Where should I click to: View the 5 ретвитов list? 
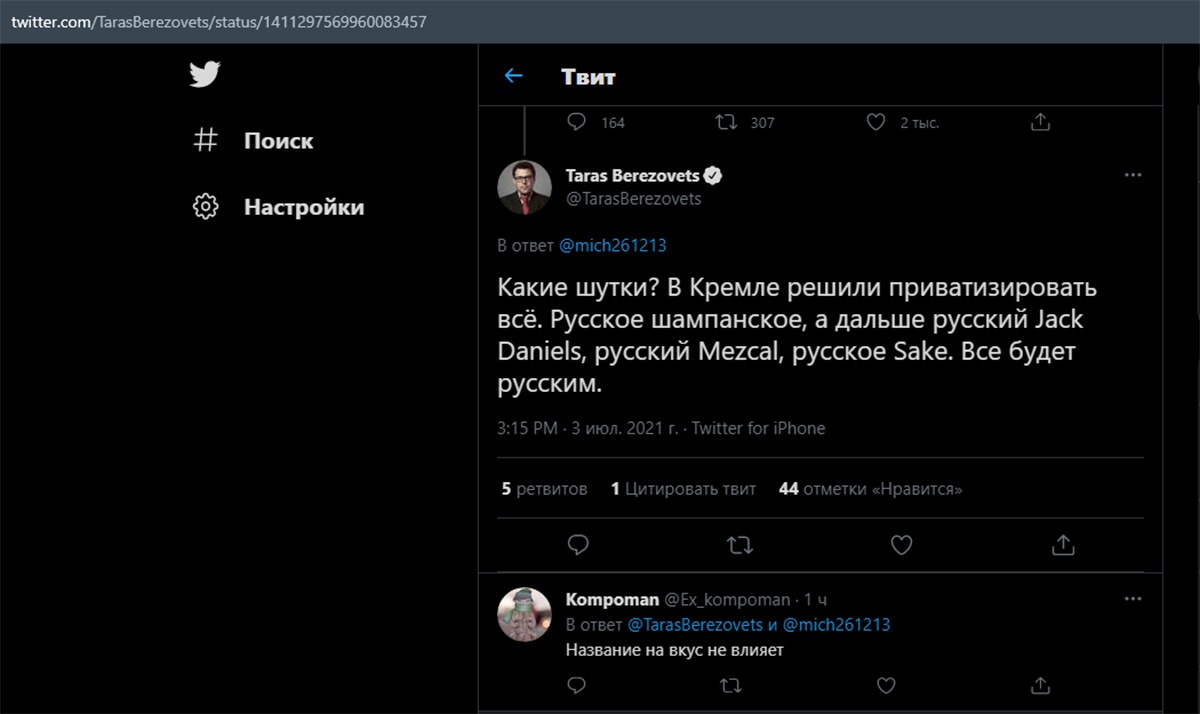(x=545, y=489)
